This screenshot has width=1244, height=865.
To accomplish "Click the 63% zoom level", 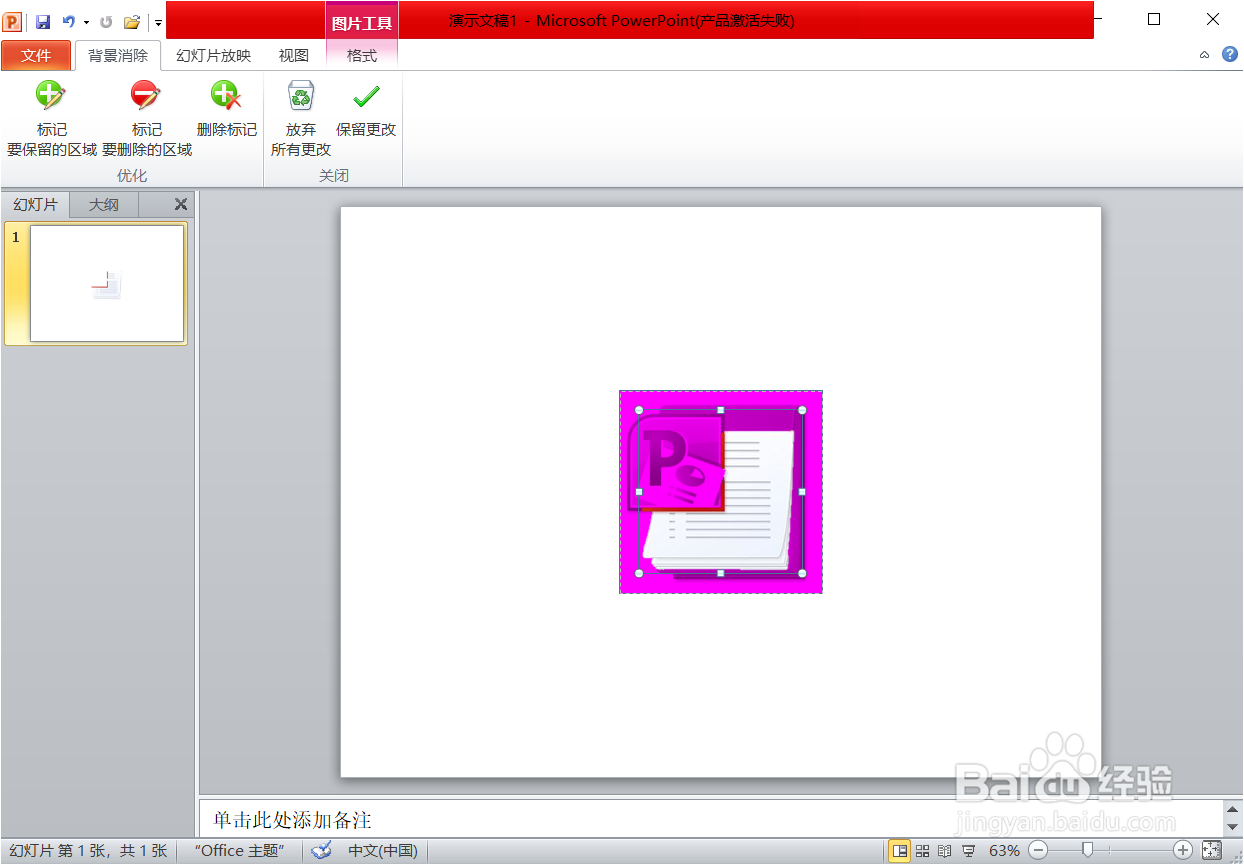I will pos(1004,851).
